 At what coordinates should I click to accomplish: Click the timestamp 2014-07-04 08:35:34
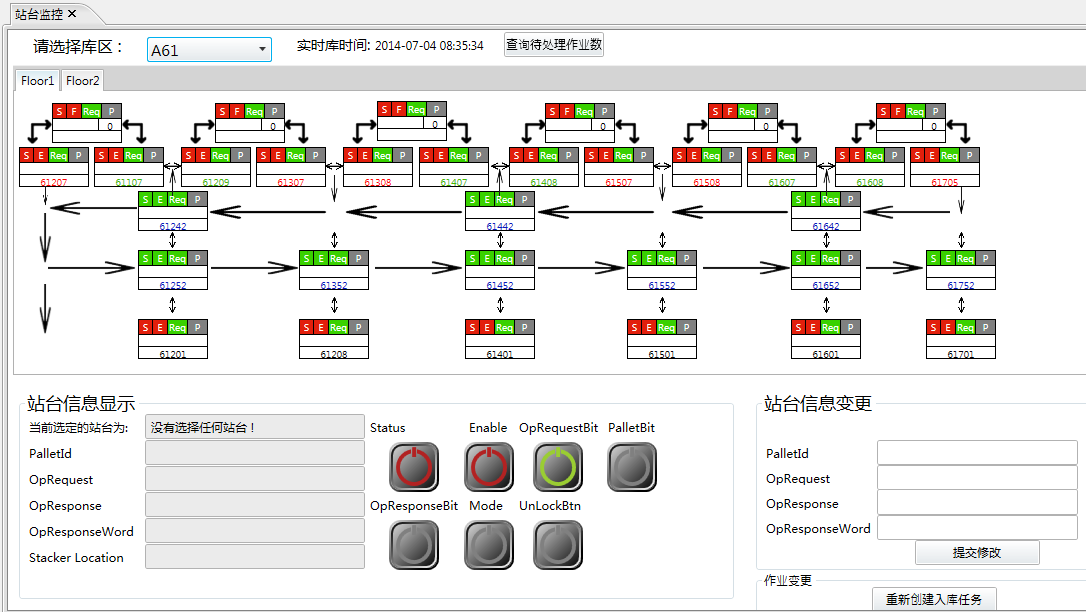point(429,46)
